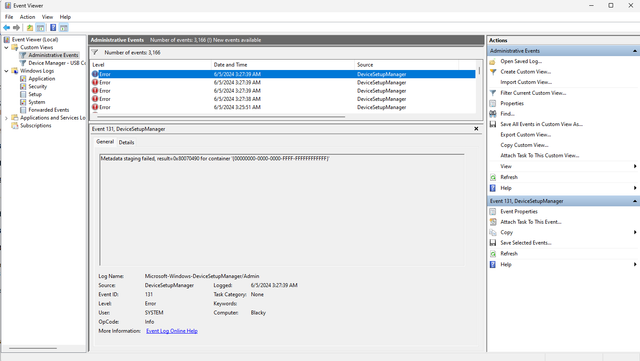Click the event list horizontal scrollbar
Image resolution: width=640 pixels, height=361 pixels.
[221, 117]
